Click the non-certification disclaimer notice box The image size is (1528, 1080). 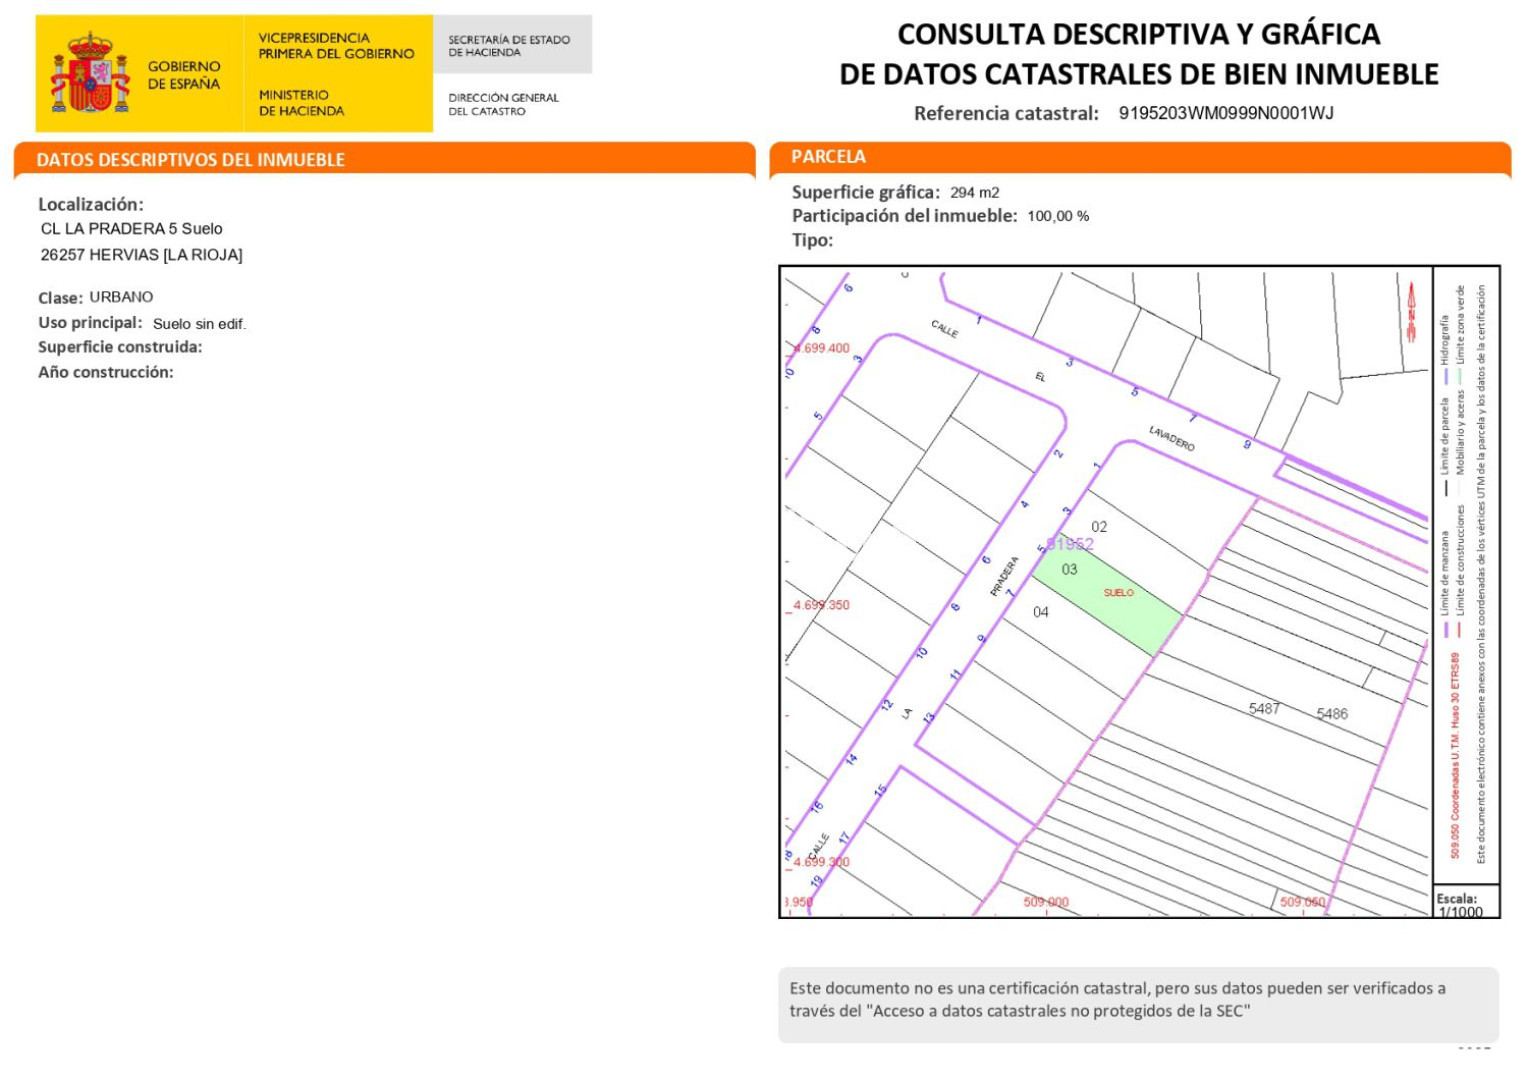tap(1137, 1003)
